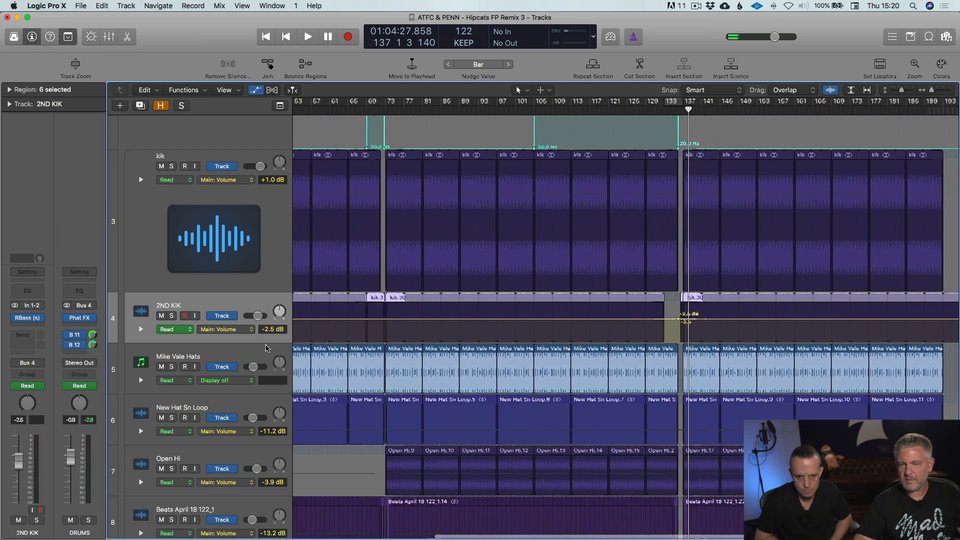Screen dimensions: 960x540
Task: Click the Join toolbar icon
Action: pyautogui.click(x=268, y=64)
